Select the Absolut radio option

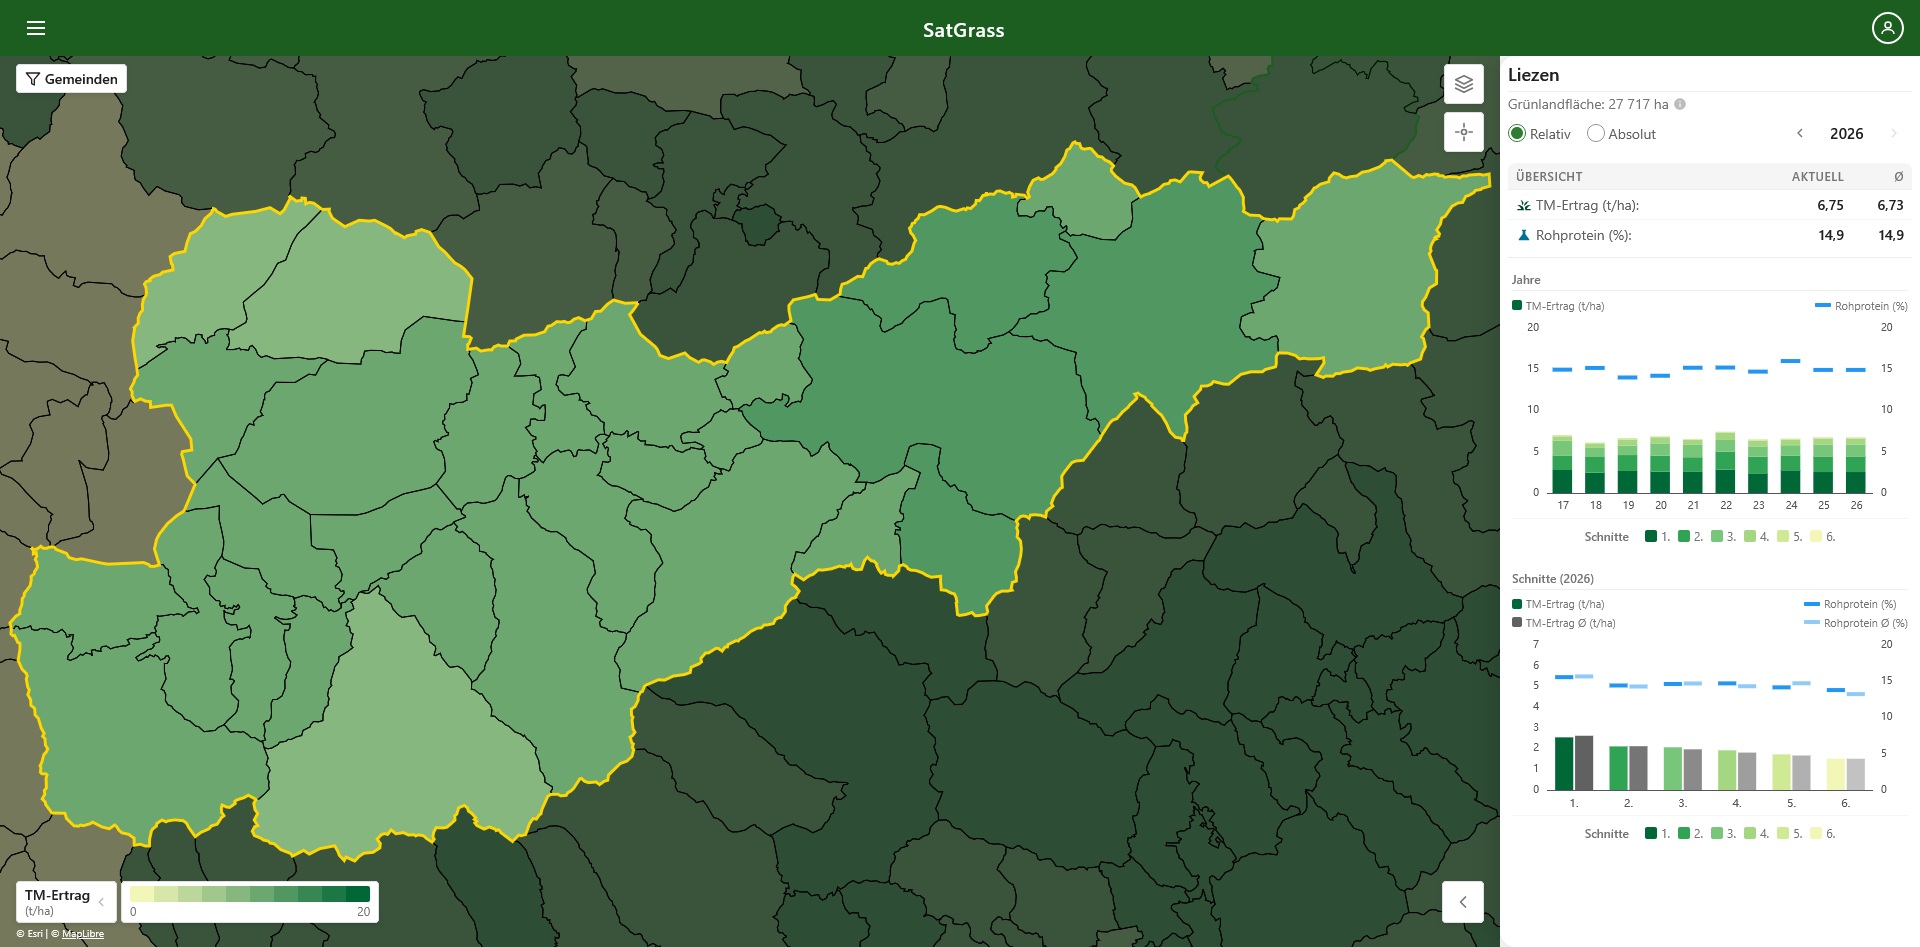(1596, 134)
